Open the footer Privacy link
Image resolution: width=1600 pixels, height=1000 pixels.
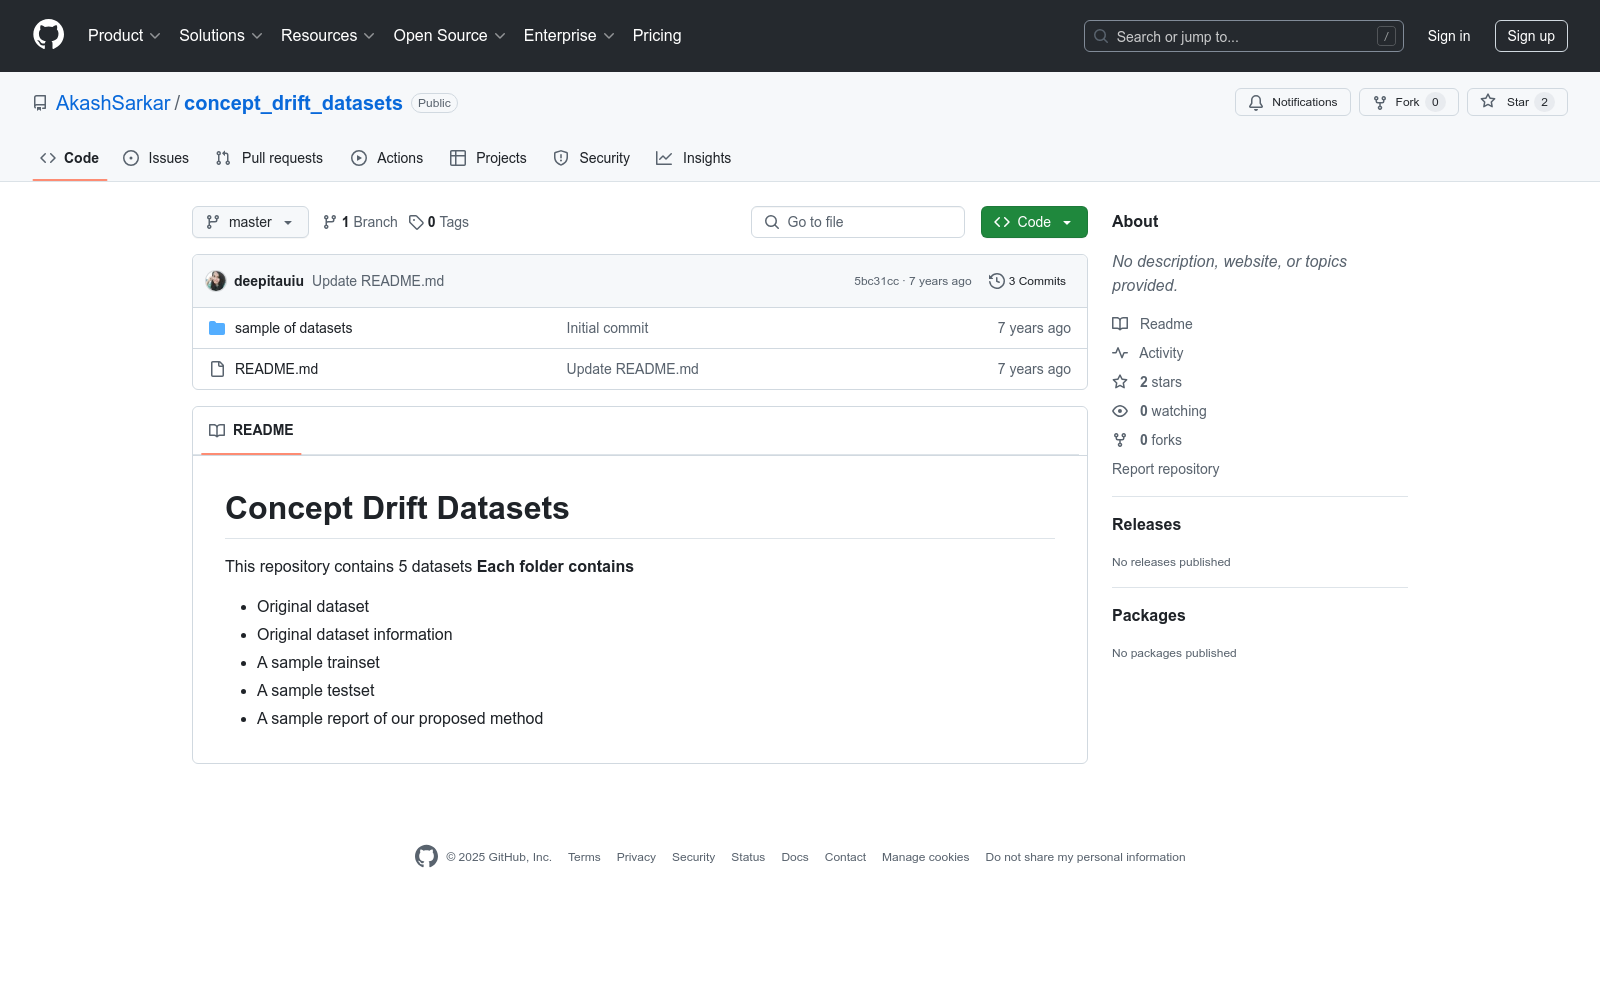636,857
